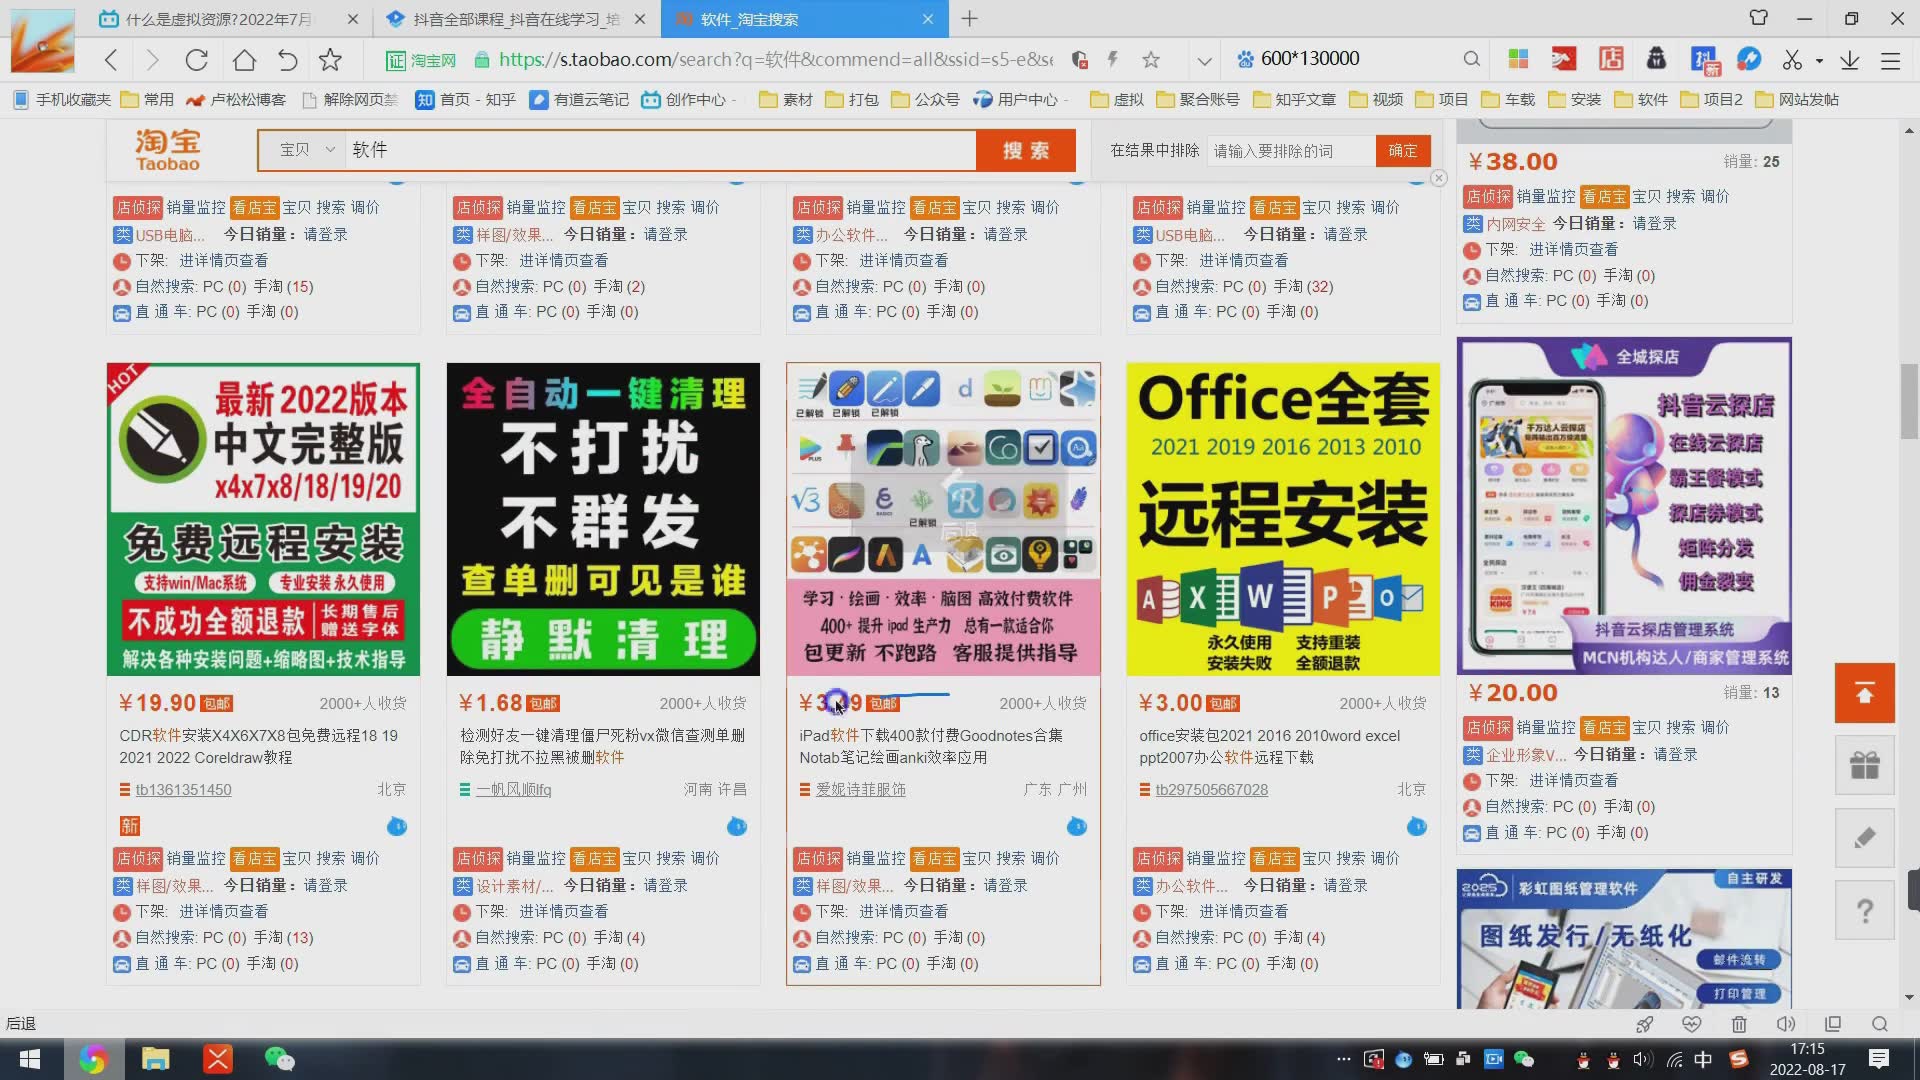Viewport: 1920px width, 1080px height.
Task: Open the Windows Start menu
Action: (30, 1059)
